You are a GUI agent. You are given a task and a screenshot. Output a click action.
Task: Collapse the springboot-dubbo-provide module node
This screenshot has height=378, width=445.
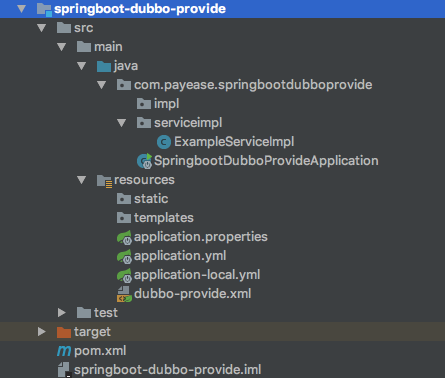tap(22, 9)
